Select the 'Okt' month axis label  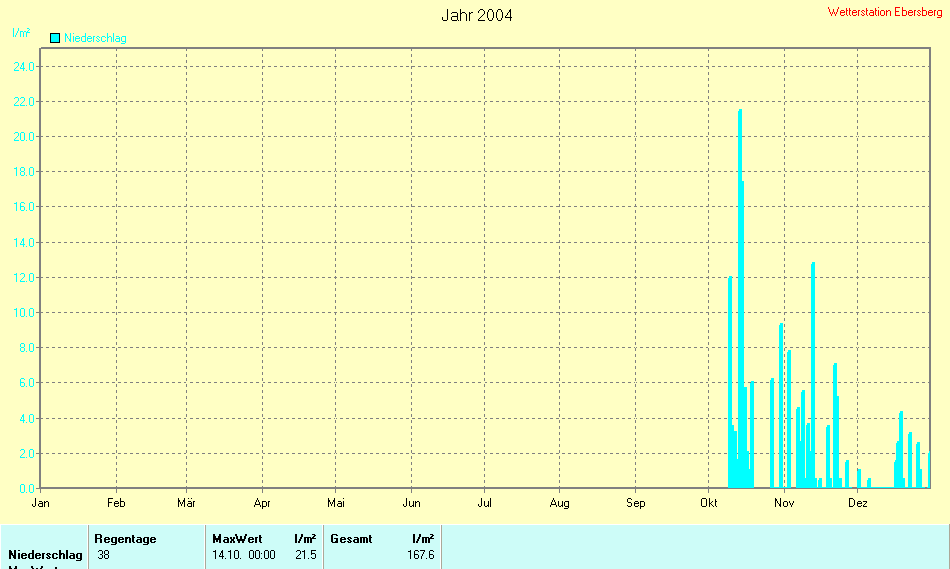(x=709, y=503)
